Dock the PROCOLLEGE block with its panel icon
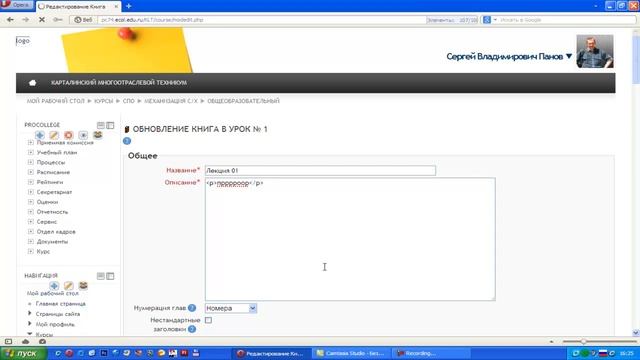The image size is (640, 360). coord(110,125)
